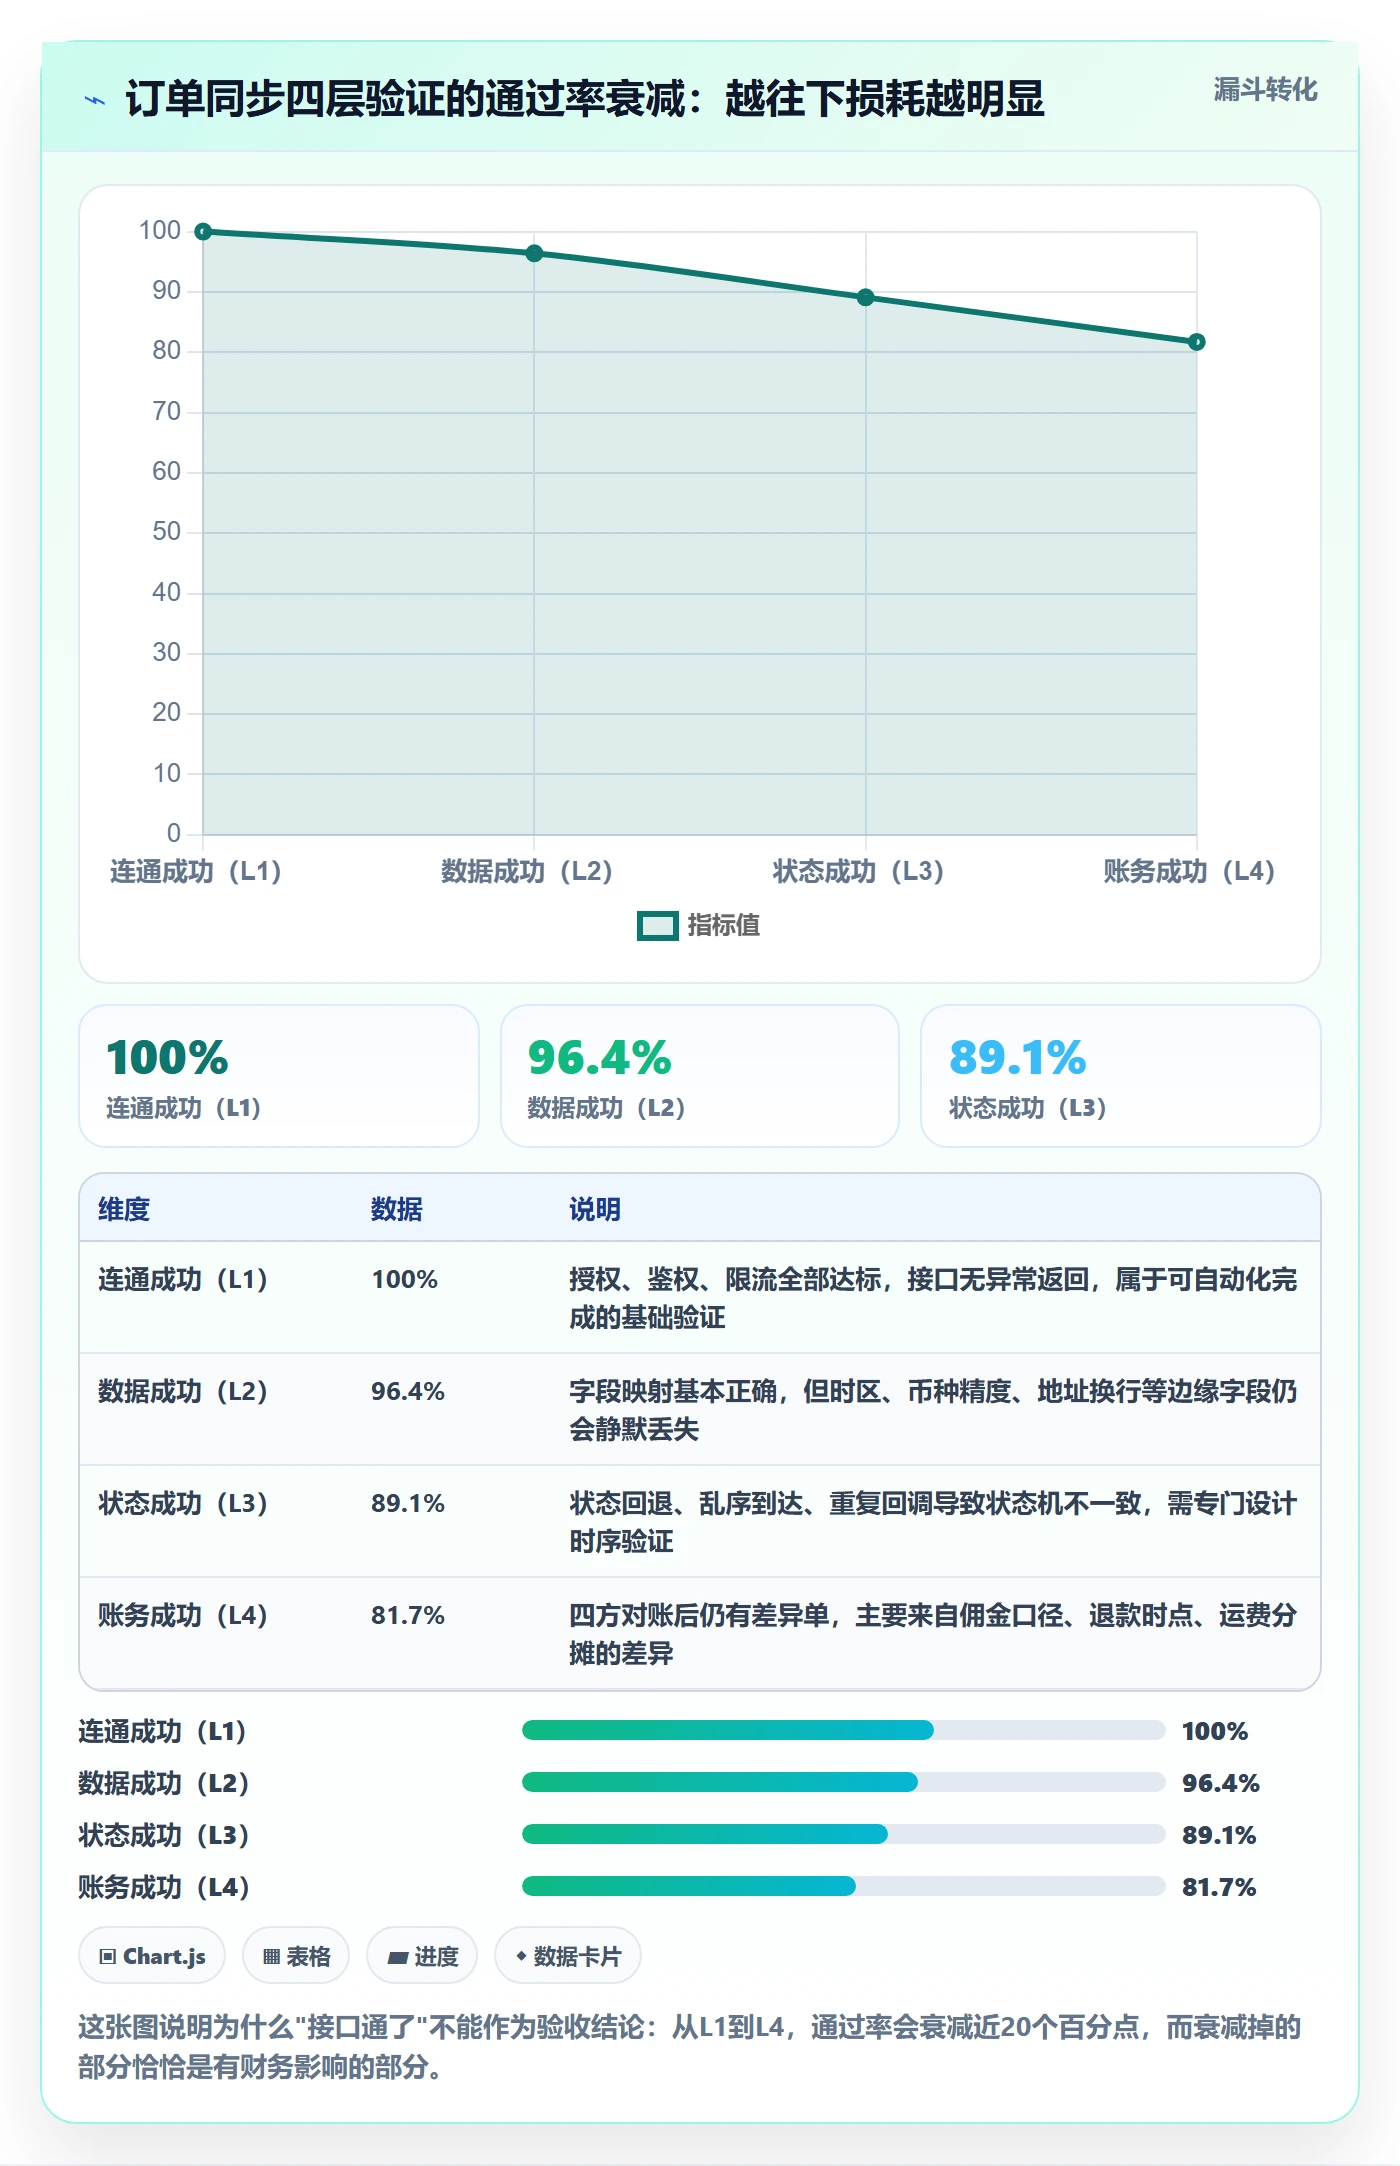The height and width of the screenshot is (2166, 1400).
Task: Click the 说明 column header
Action: coord(595,1209)
